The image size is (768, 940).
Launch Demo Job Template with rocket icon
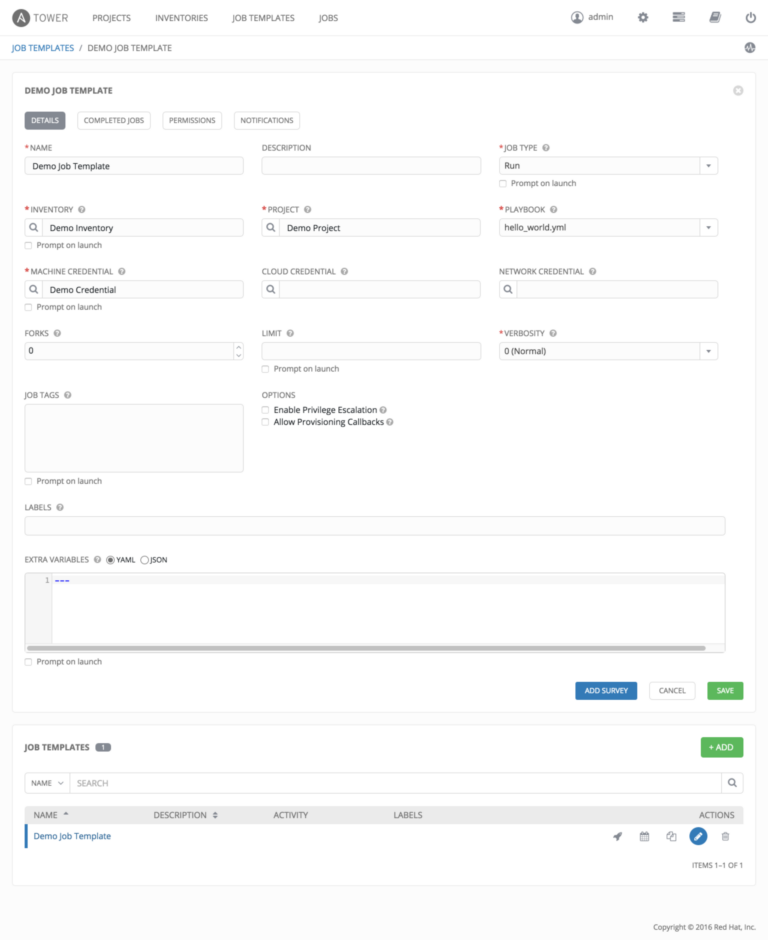618,836
